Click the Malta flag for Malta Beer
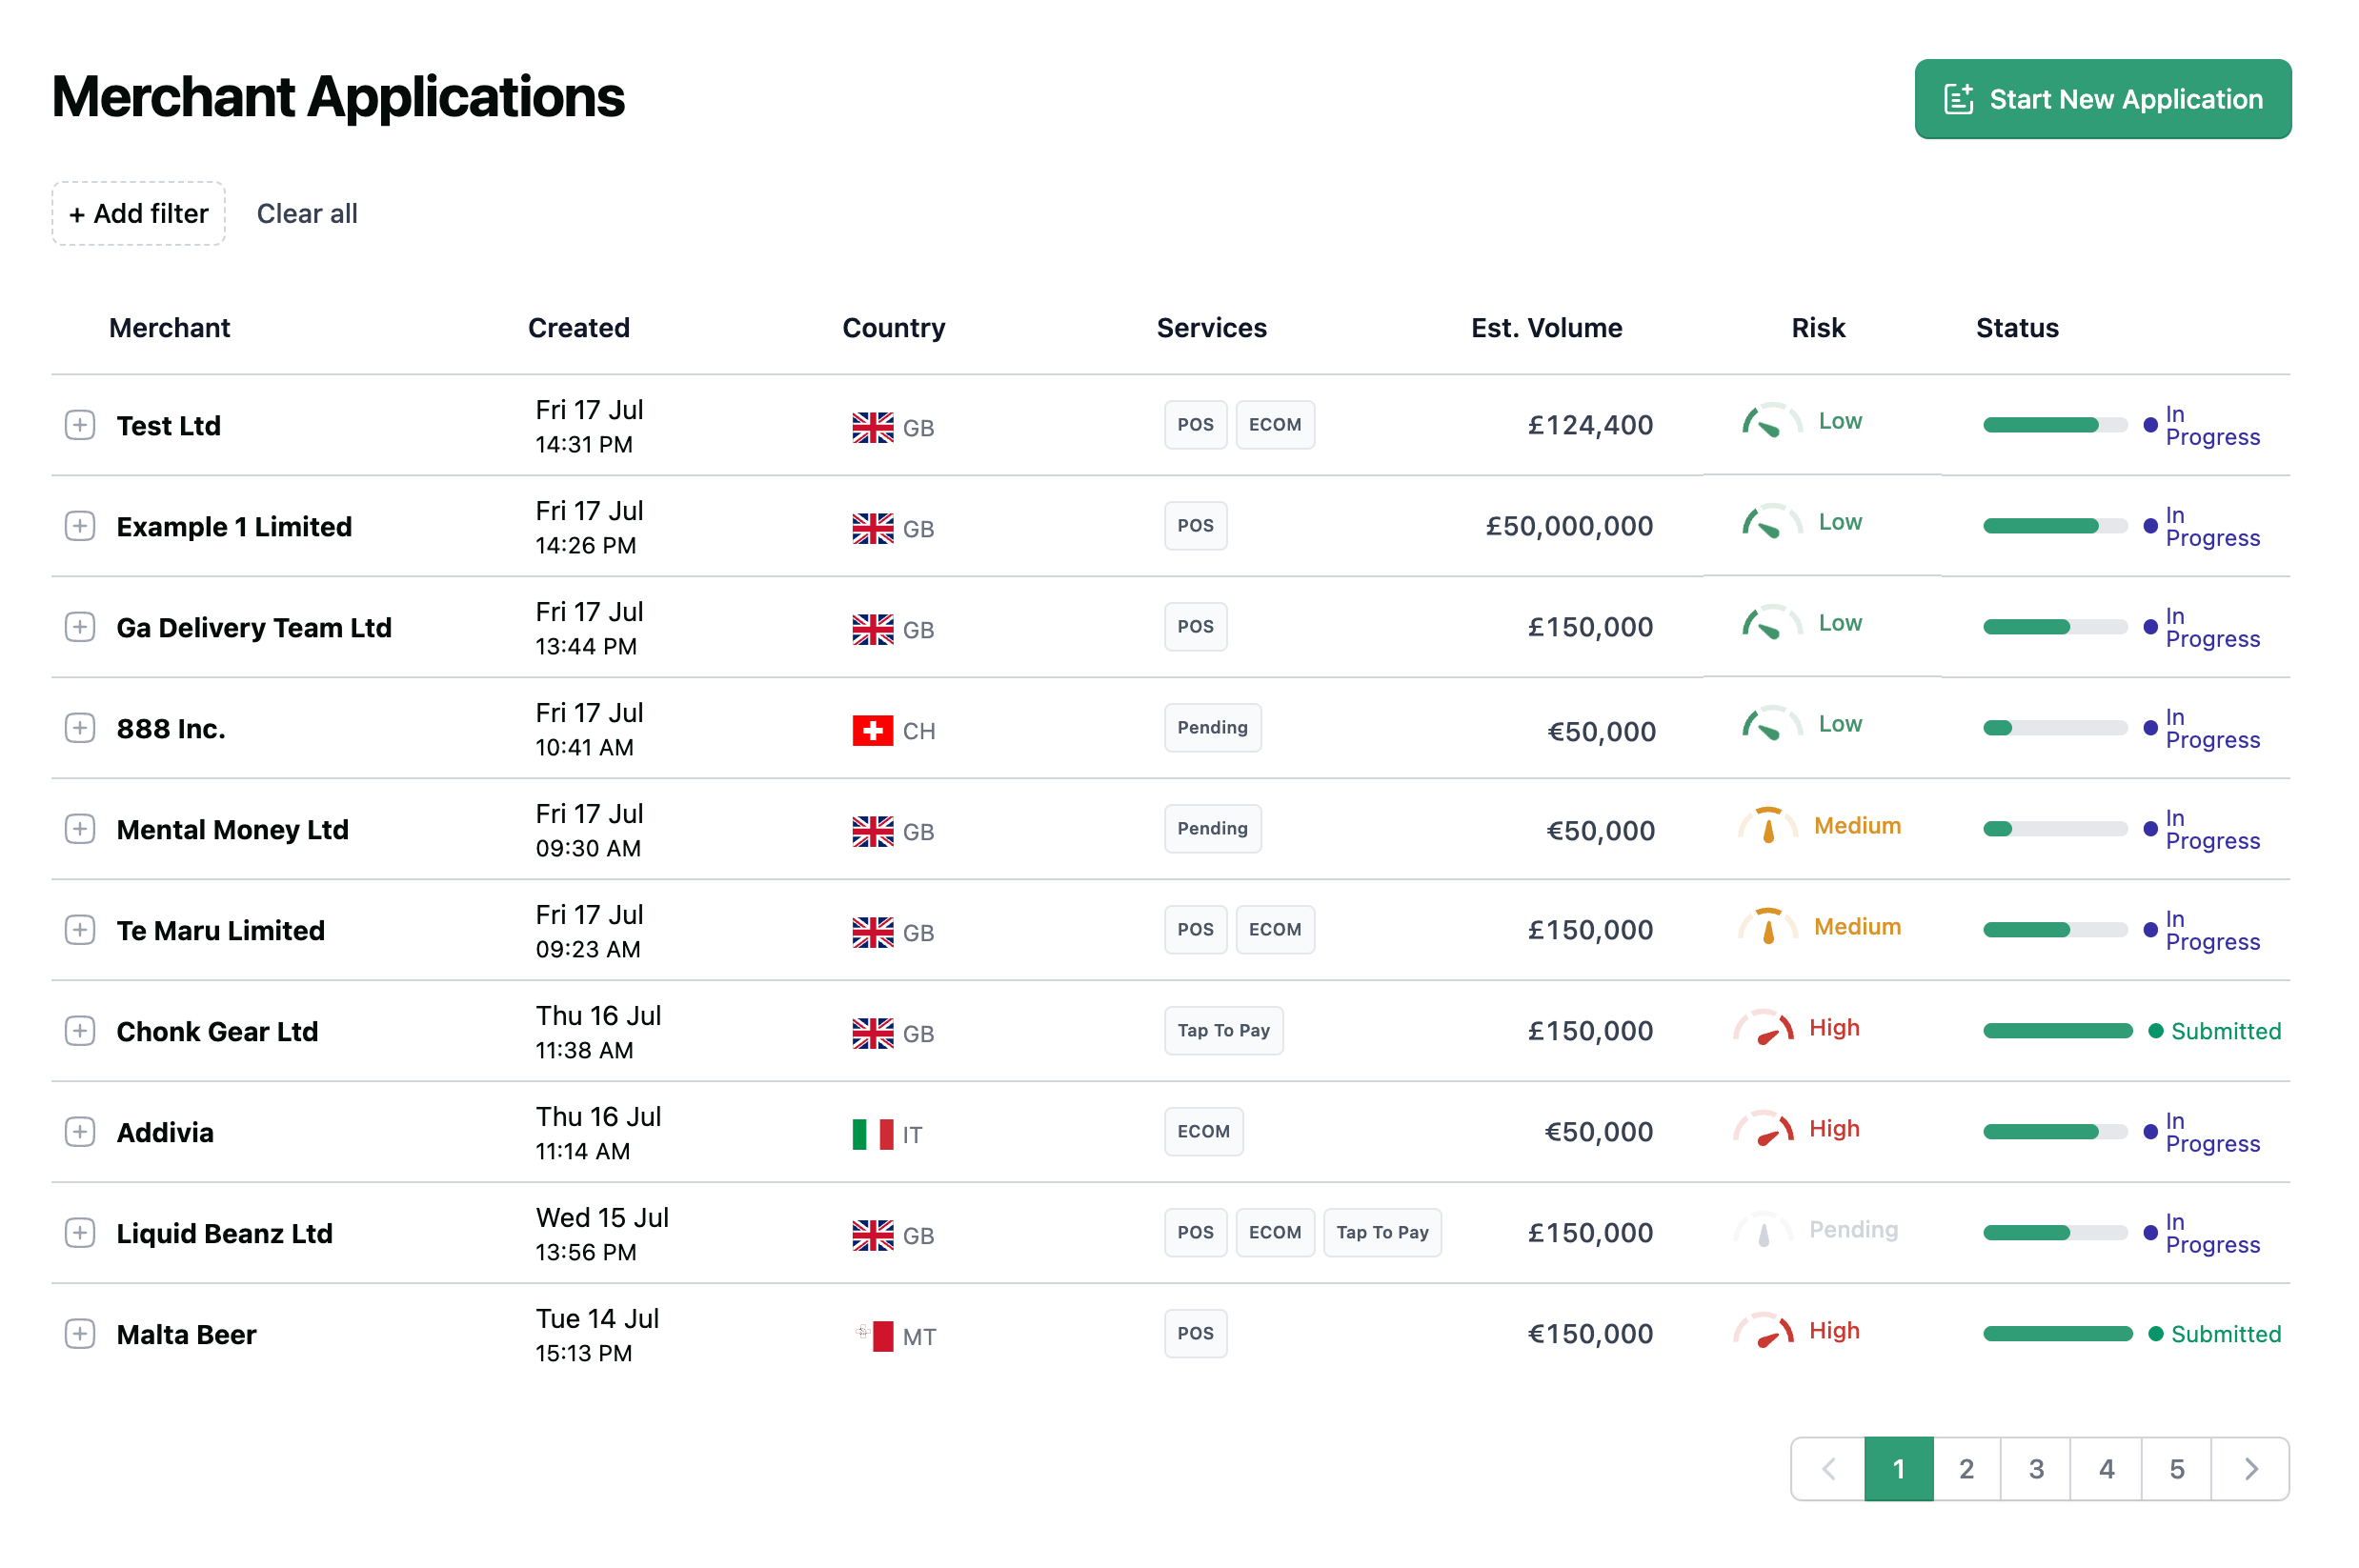Screen dimensions: 2359x1568 pyautogui.click(x=873, y=1336)
